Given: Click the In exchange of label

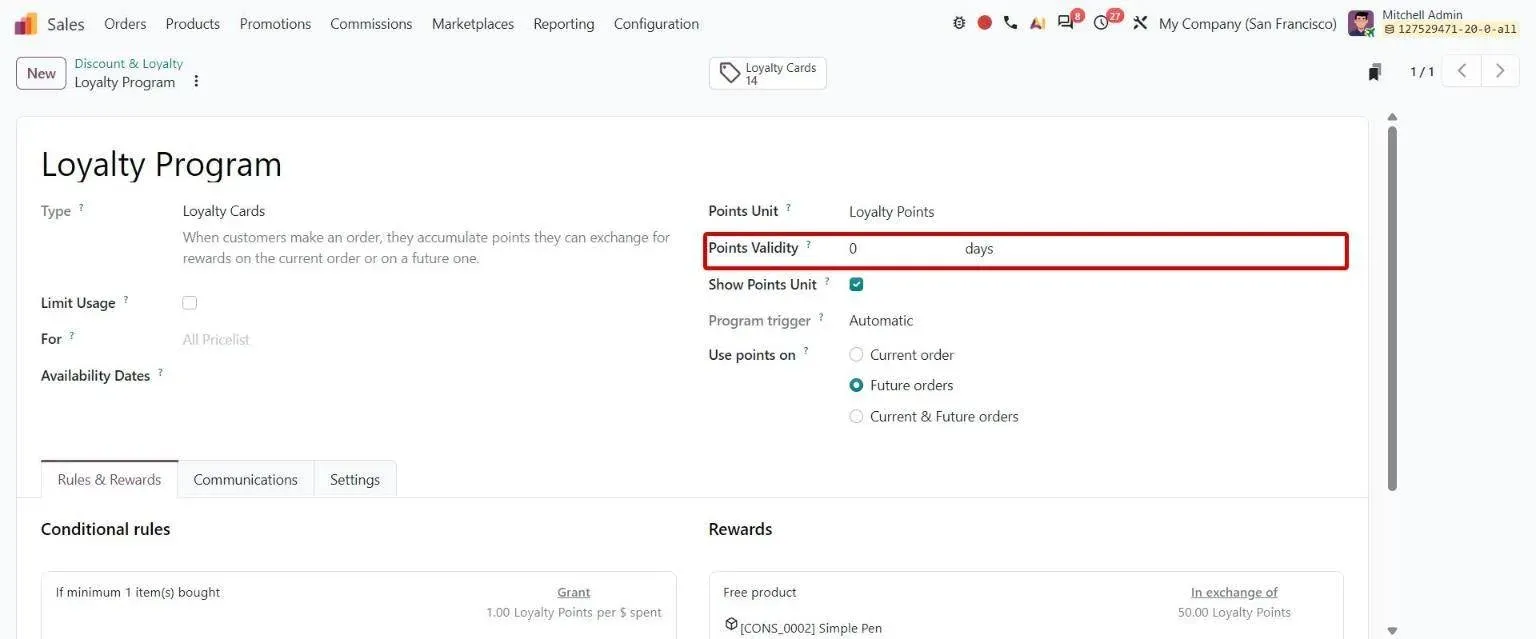Looking at the screenshot, I should click(x=1234, y=592).
